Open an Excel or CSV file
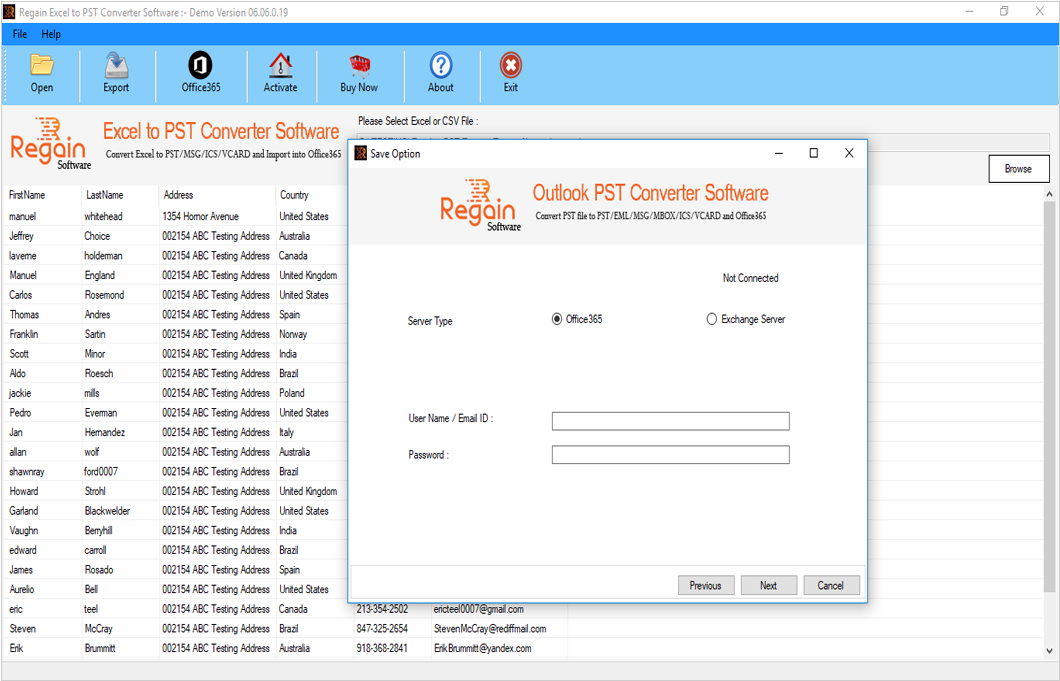The image size is (1060, 681). click(x=41, y=72)
